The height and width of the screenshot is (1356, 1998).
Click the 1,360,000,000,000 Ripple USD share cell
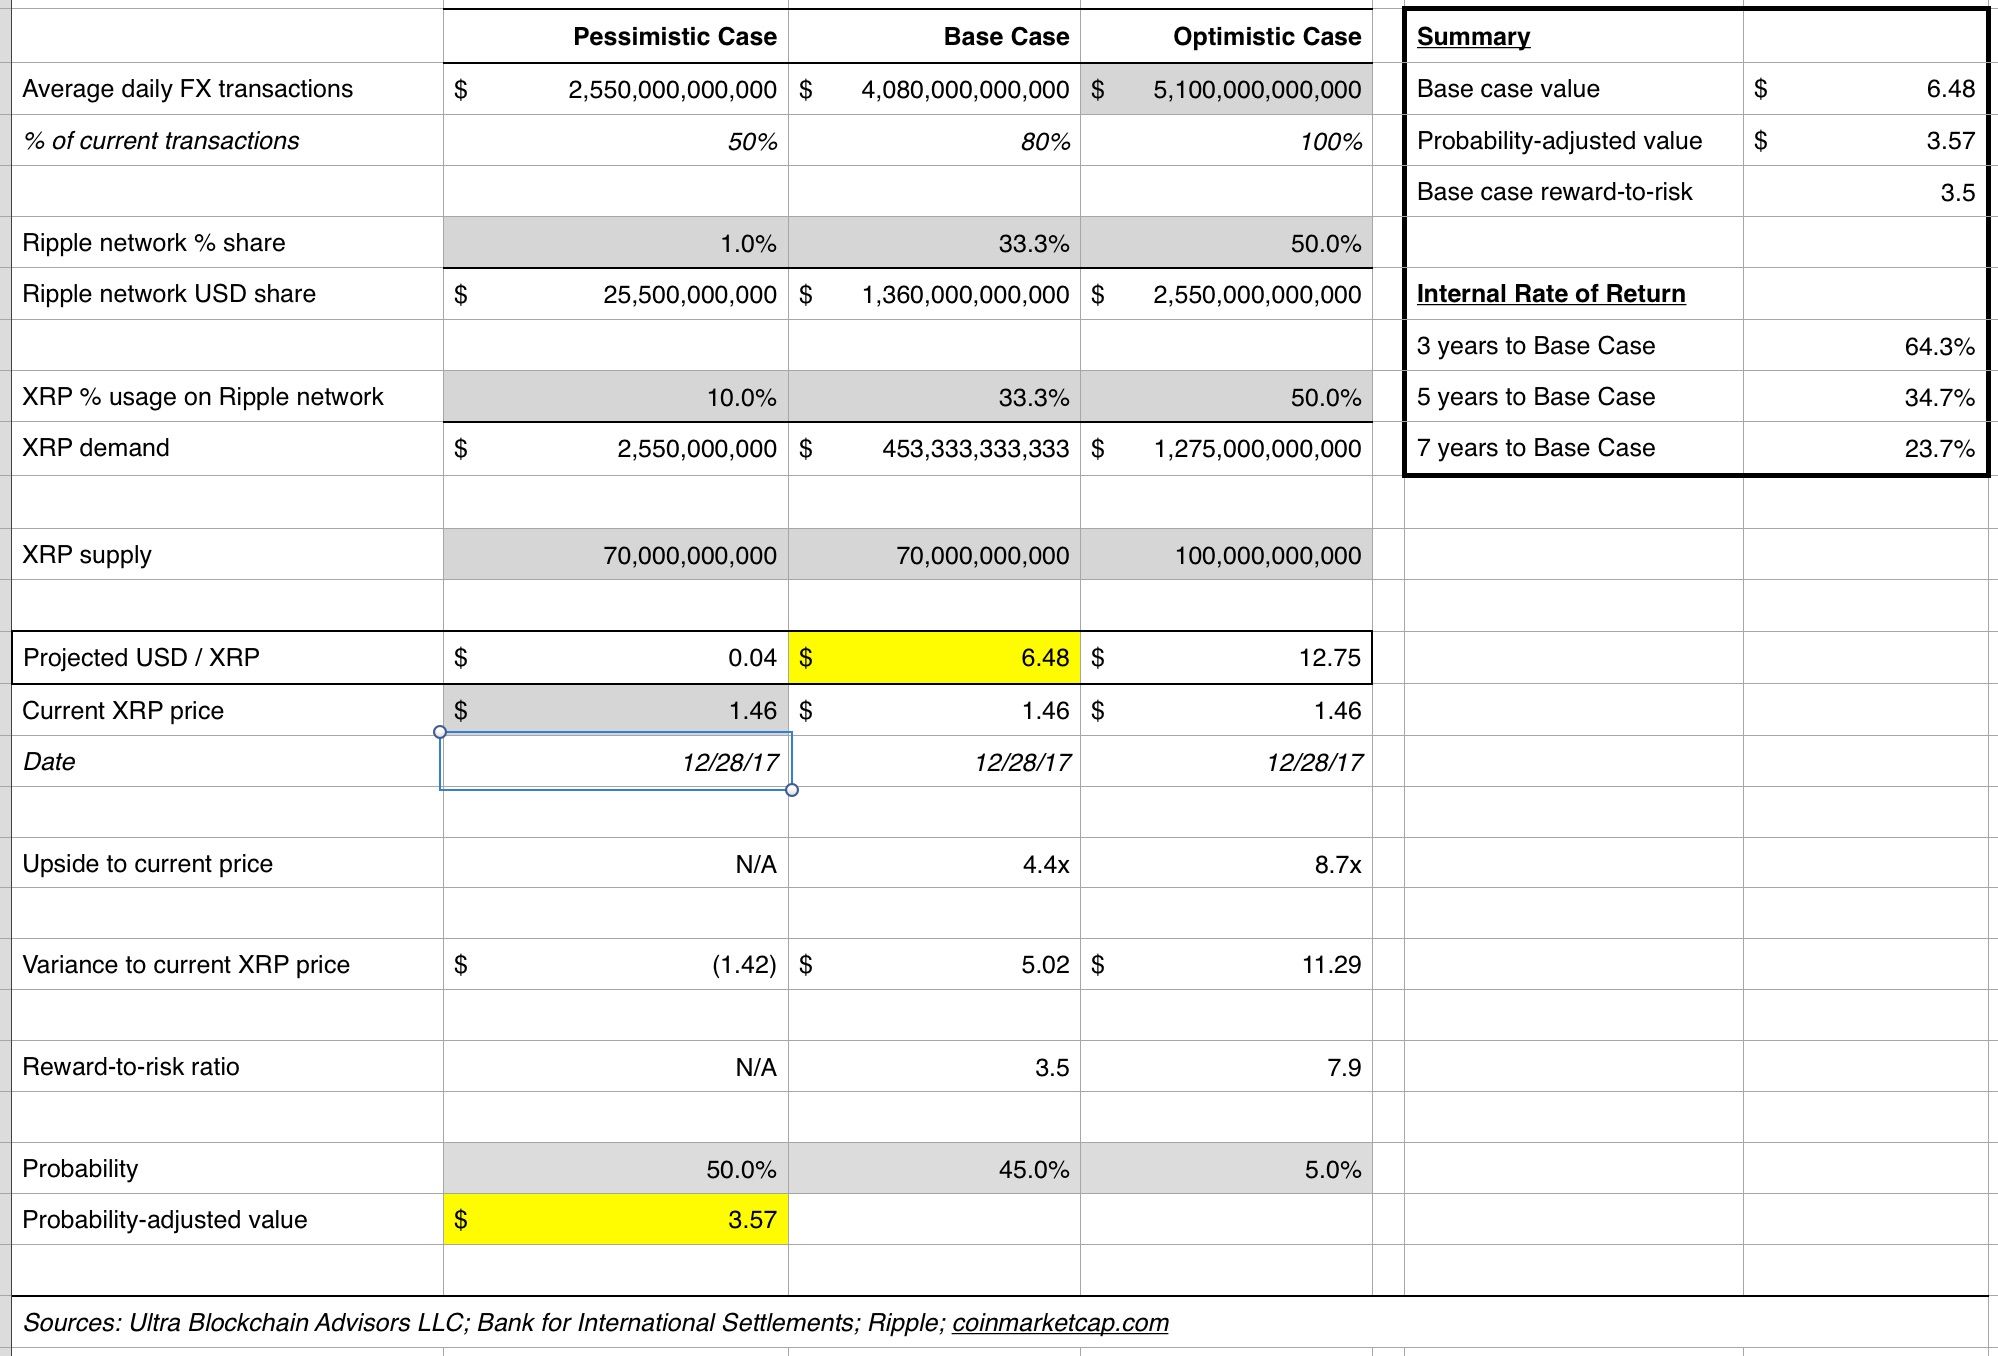(934, 294)
